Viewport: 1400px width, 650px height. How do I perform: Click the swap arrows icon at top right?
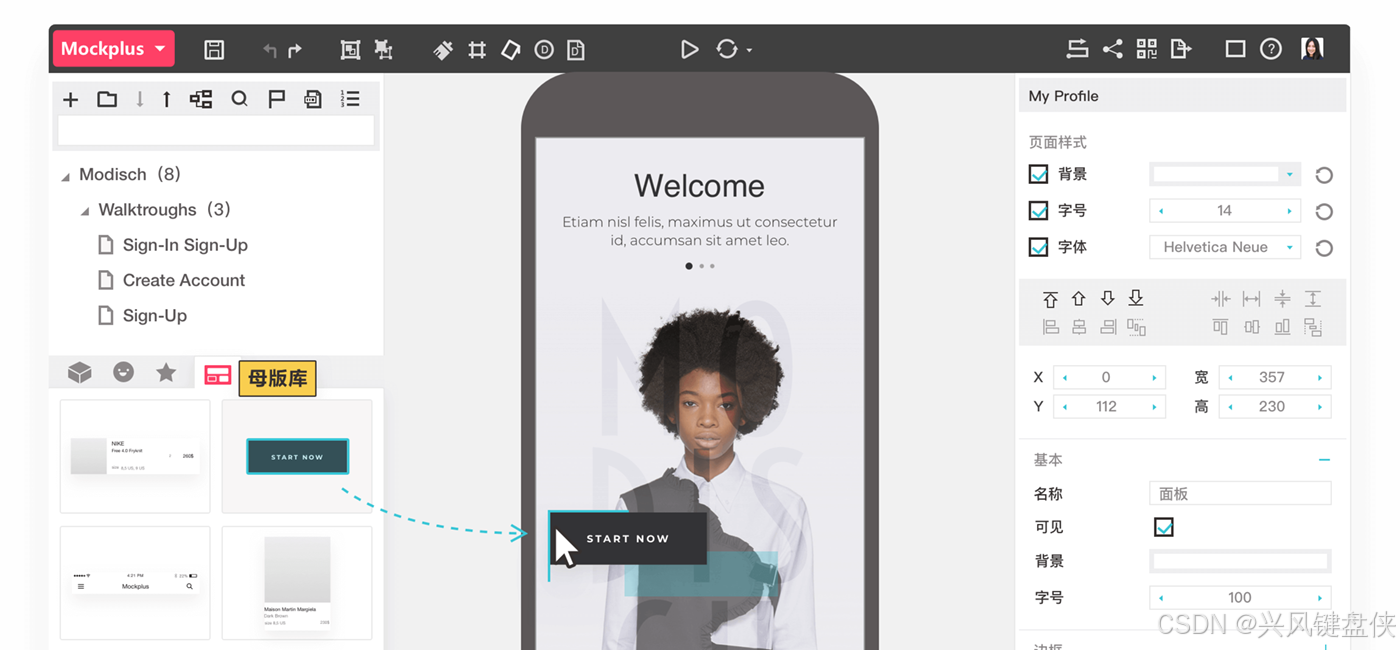(x=1077, y=49)
